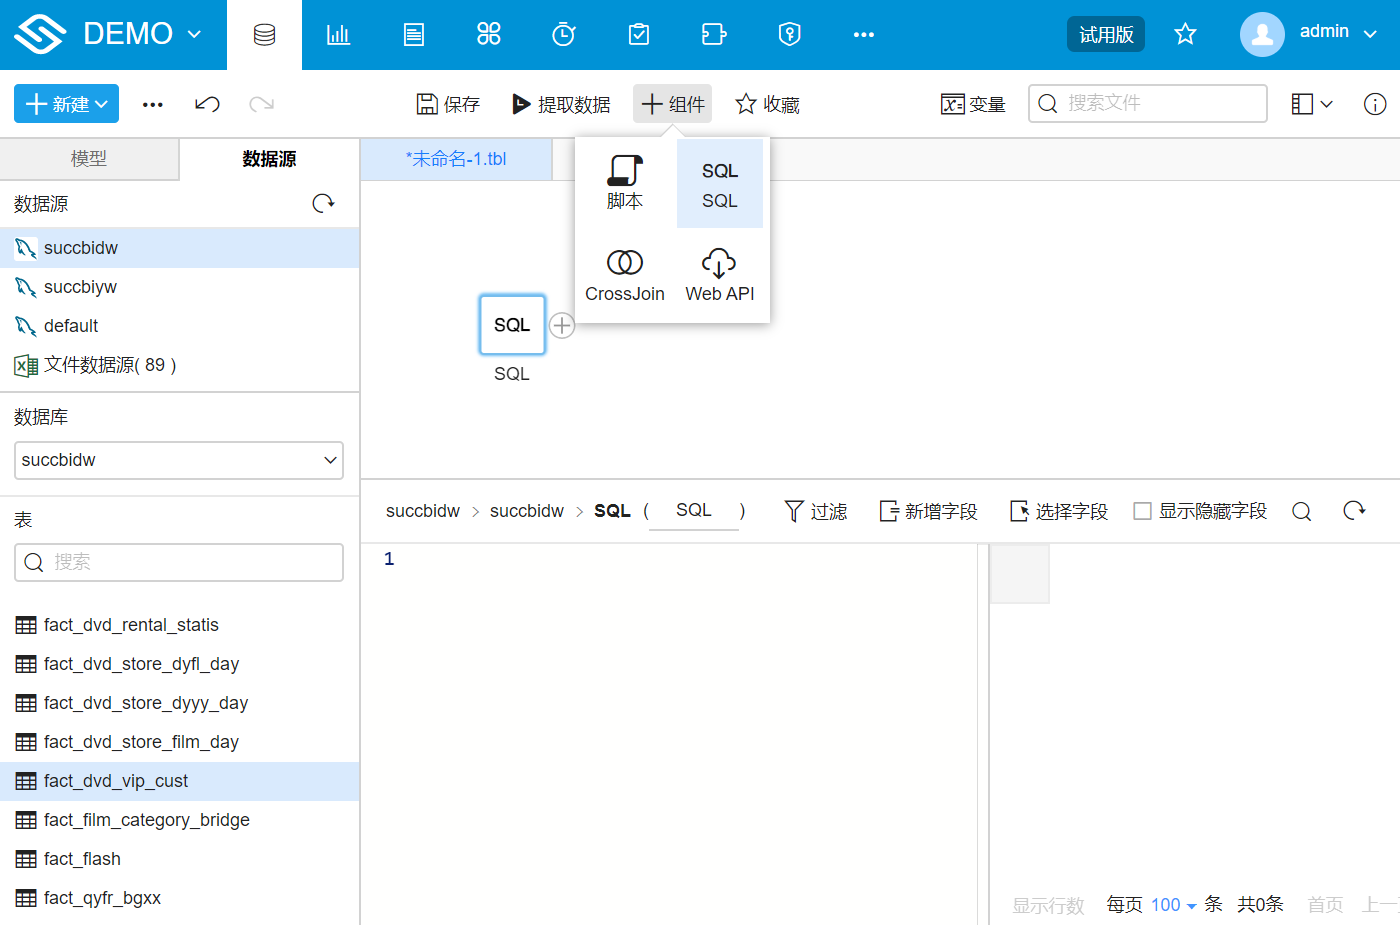Click the table 搜索 search input field
1400x925 pixels.
click(178, 562)
